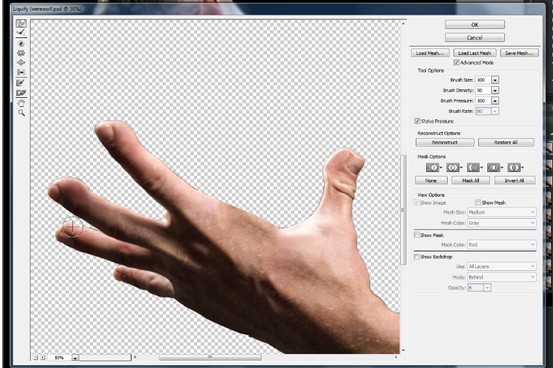This screenshot has height=368, width=553.
Task: Open the Brush Pressure dropdown arrow
Action: 495,101
